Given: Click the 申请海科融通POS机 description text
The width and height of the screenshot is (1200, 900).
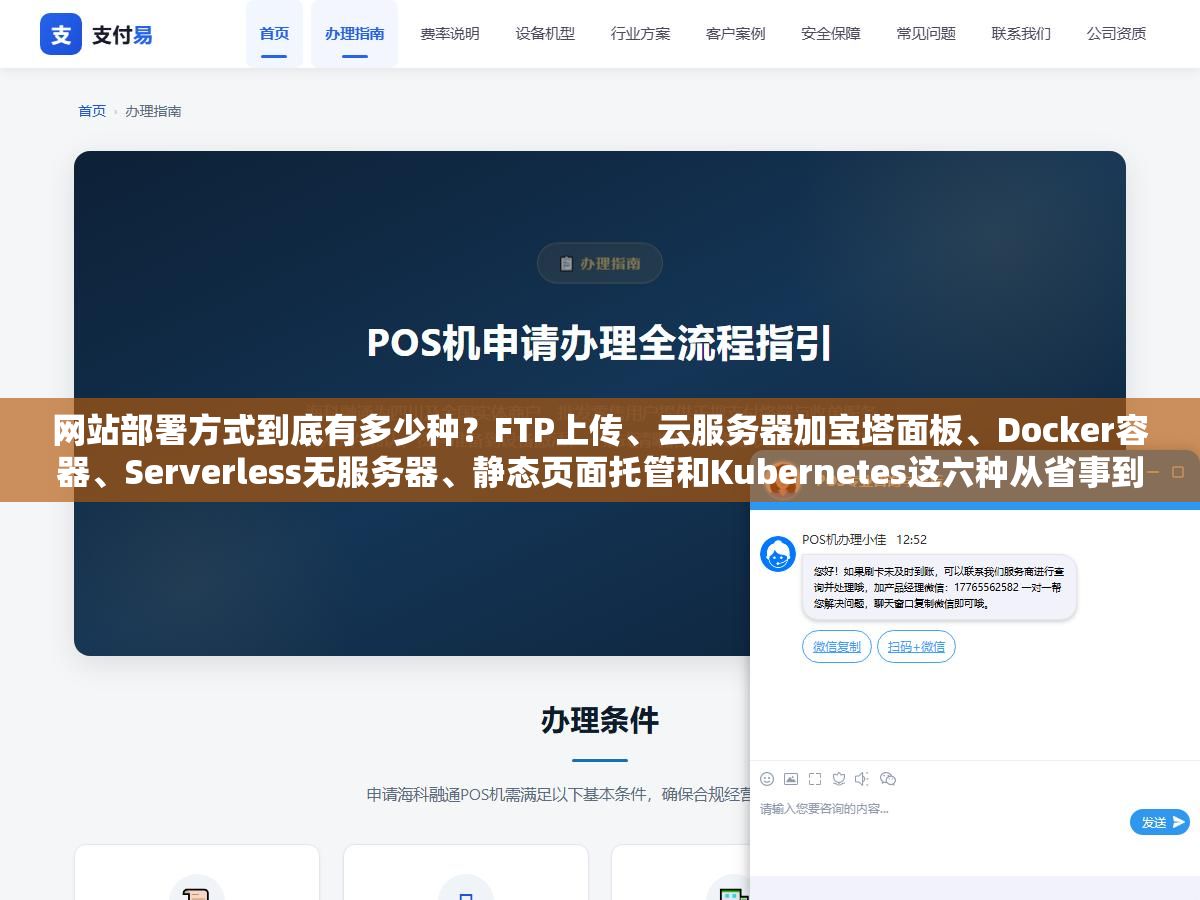Looking at the screenshot, I should (558, 795).
